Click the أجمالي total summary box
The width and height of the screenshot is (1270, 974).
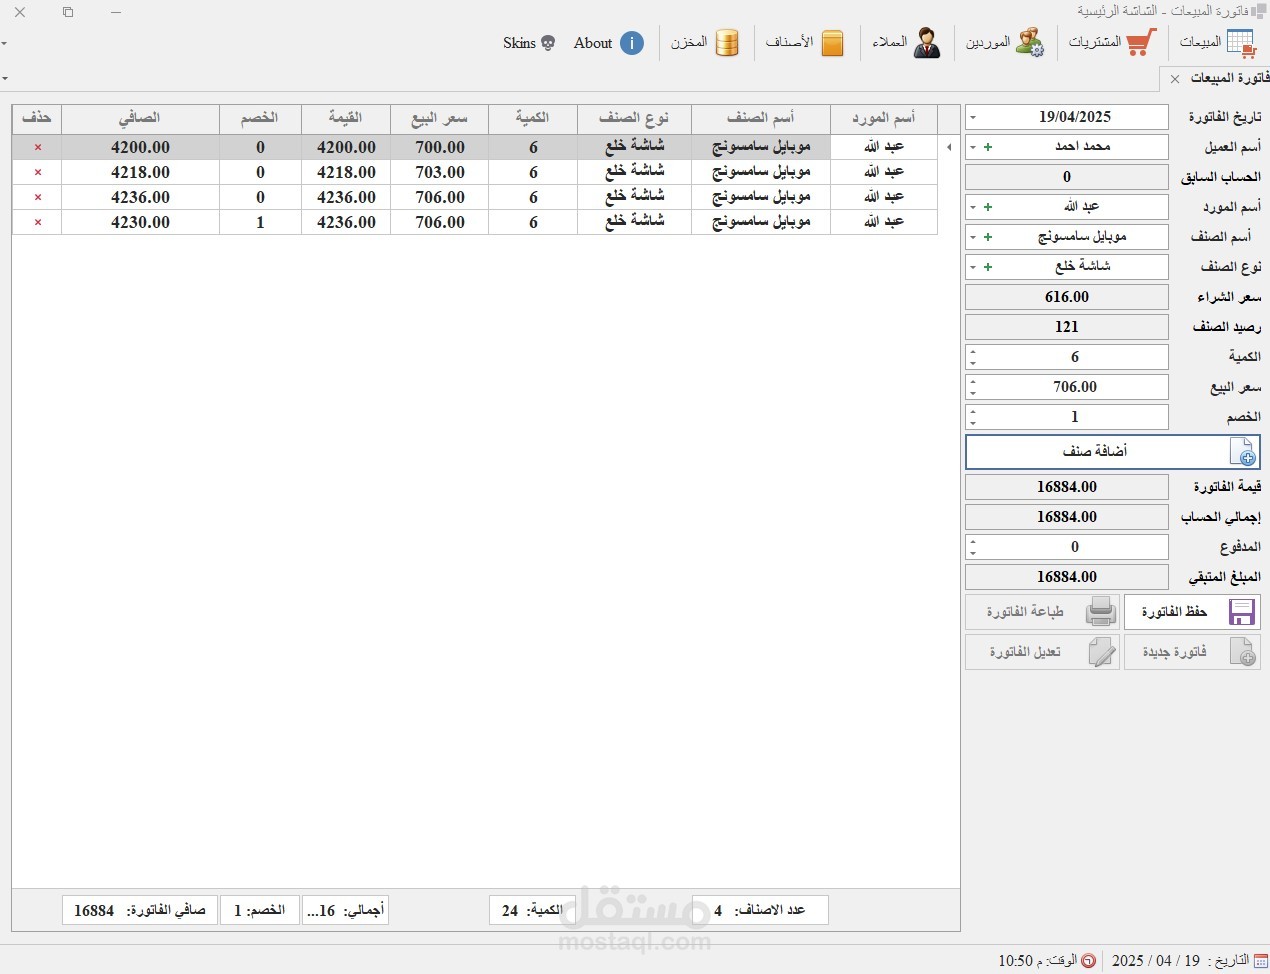coord(345,910)
